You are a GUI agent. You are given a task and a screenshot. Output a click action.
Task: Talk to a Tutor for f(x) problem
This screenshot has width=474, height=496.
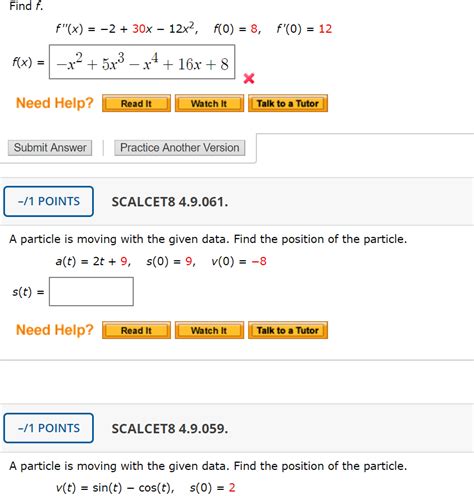(288, 103)
